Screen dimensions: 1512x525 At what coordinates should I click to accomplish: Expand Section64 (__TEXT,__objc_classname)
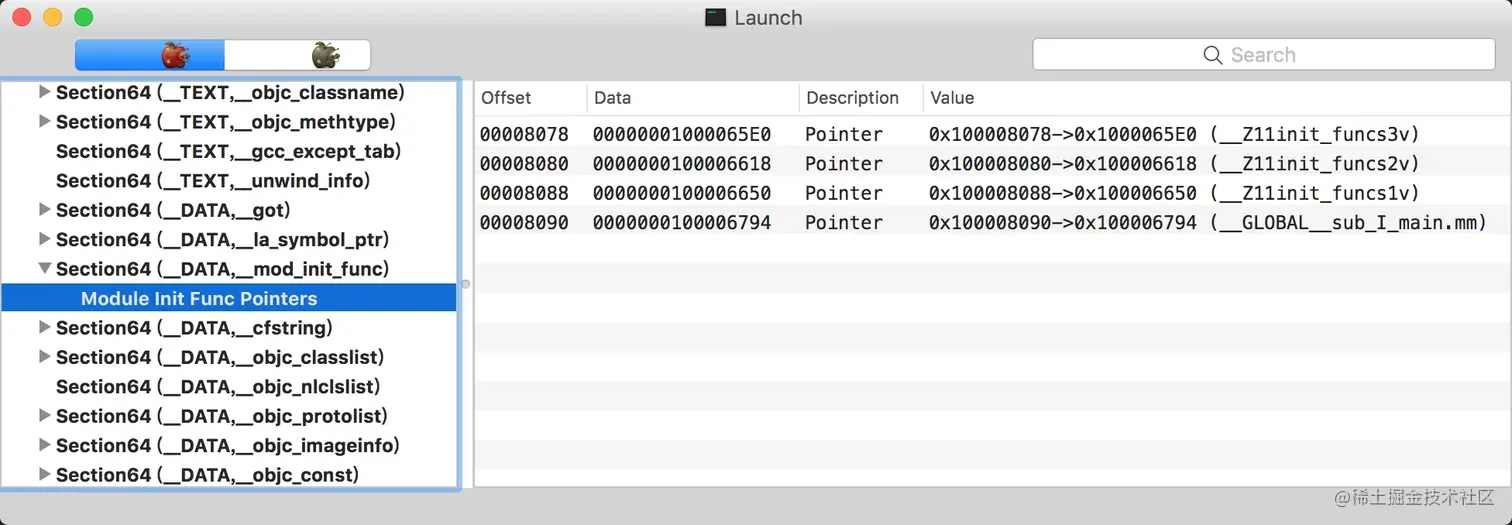click(x=44, y=93)
